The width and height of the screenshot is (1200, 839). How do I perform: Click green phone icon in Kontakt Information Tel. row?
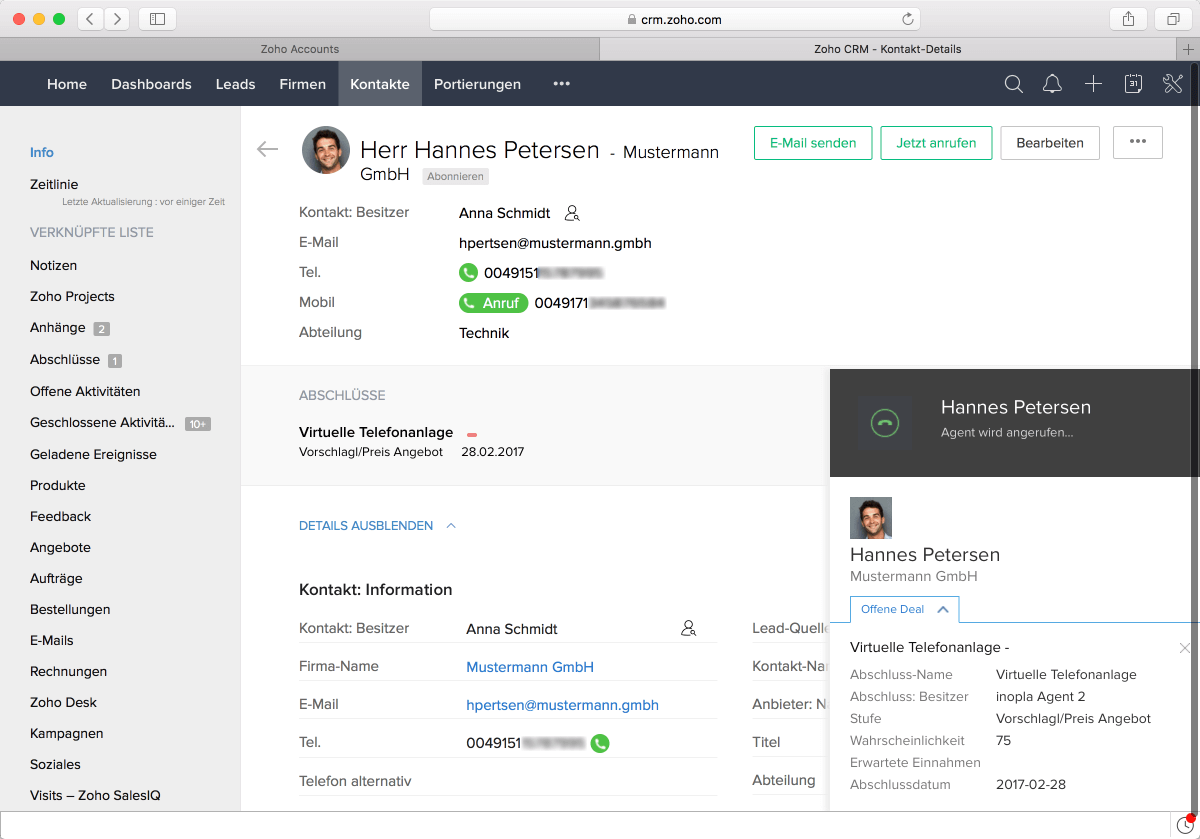599,743
